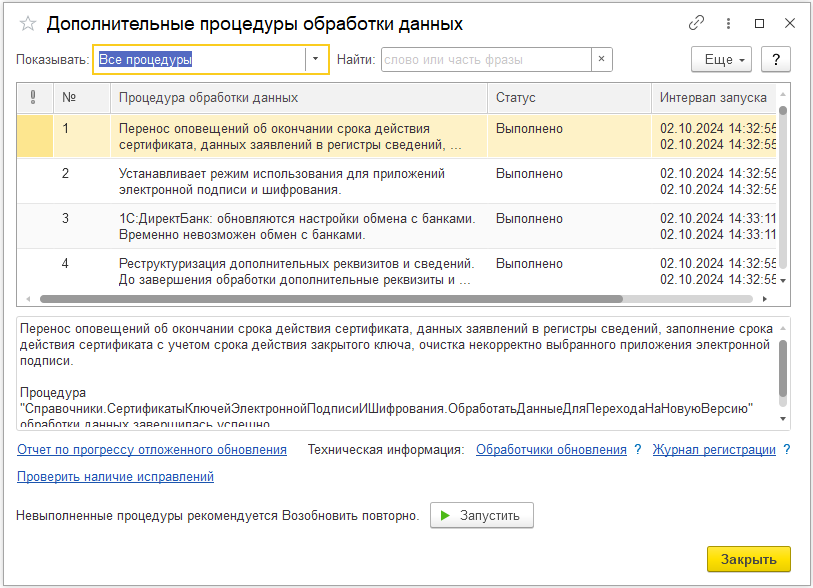Sort by Статус column header

point(569,97)
